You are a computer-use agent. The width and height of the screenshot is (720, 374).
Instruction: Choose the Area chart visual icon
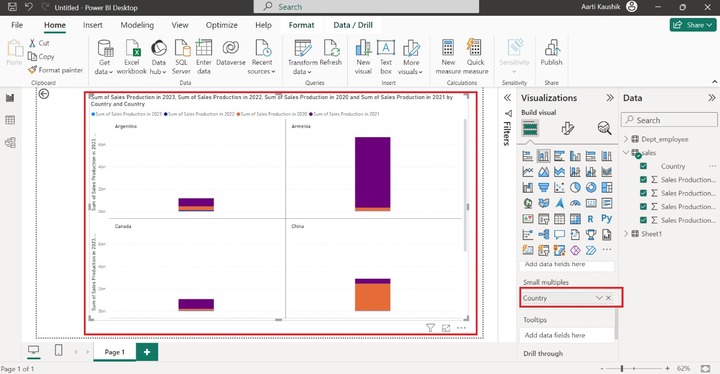click(544, 172)
